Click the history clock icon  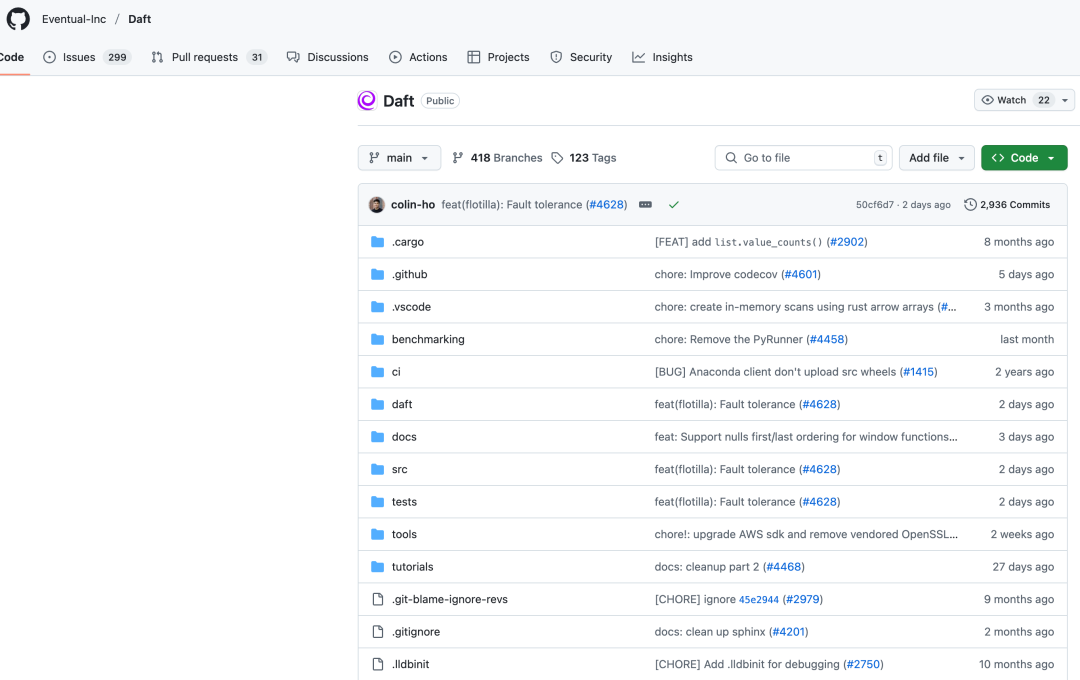pyautogui.click(x=970, y=205)
